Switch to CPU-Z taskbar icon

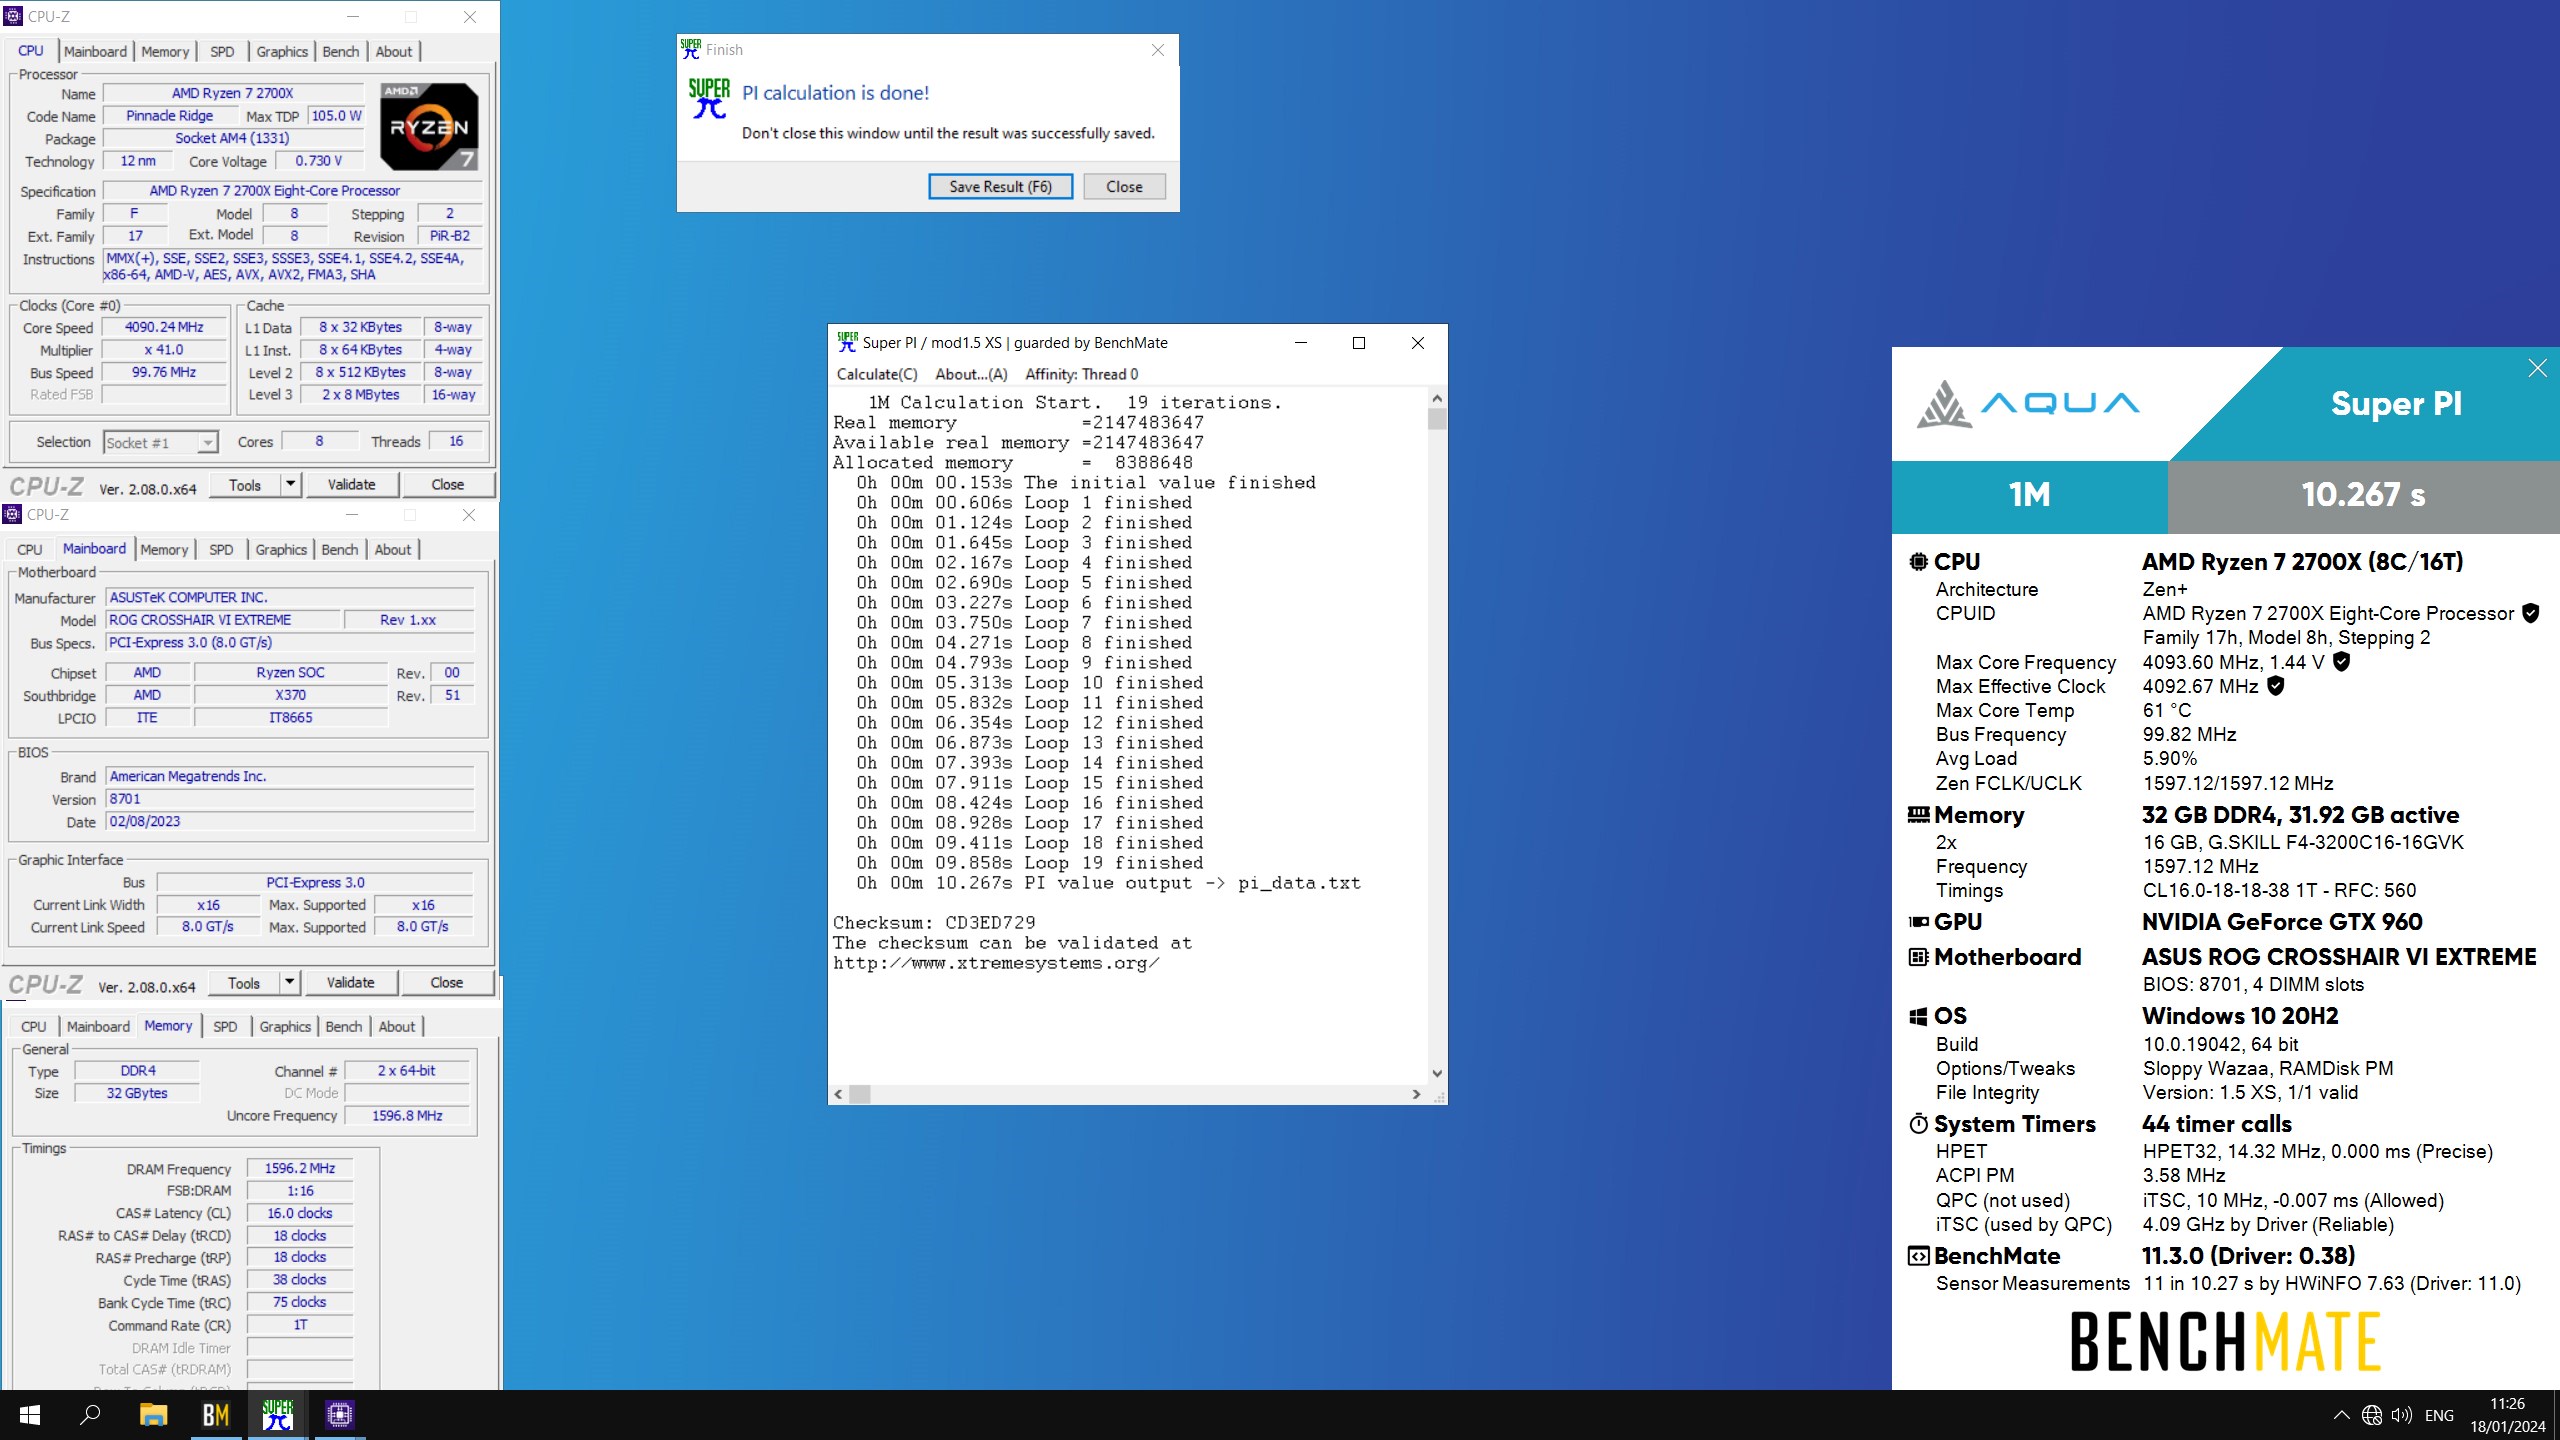340,1415
